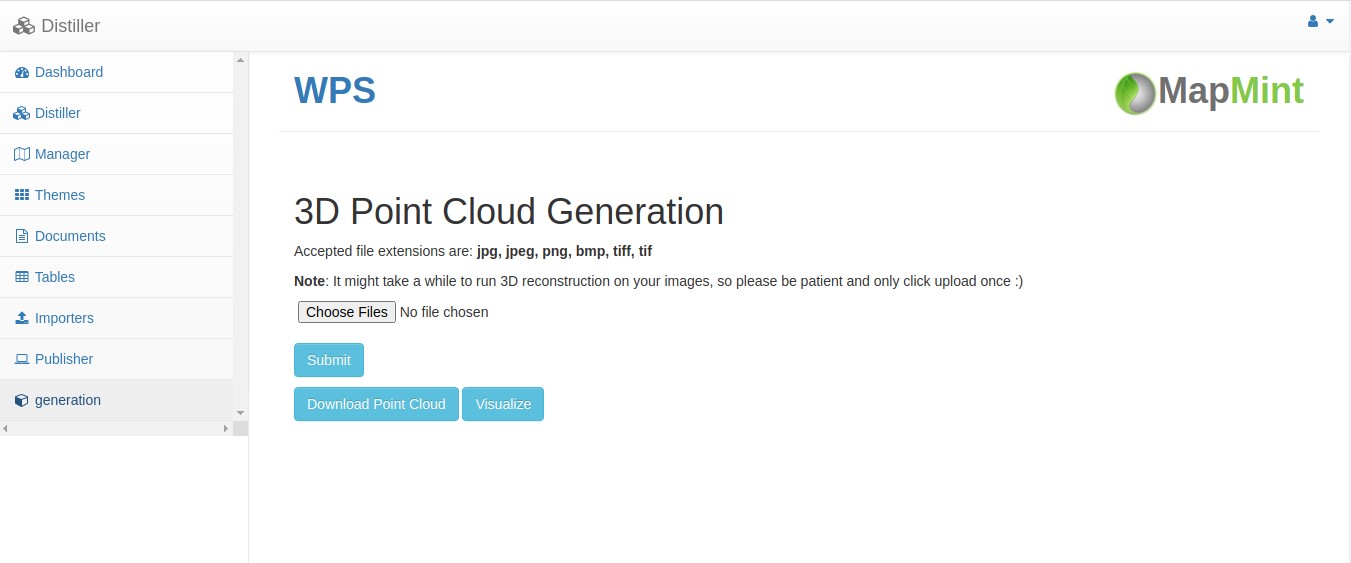
Task: Click Download Point Cloud button
Action: tap(376, 404)
